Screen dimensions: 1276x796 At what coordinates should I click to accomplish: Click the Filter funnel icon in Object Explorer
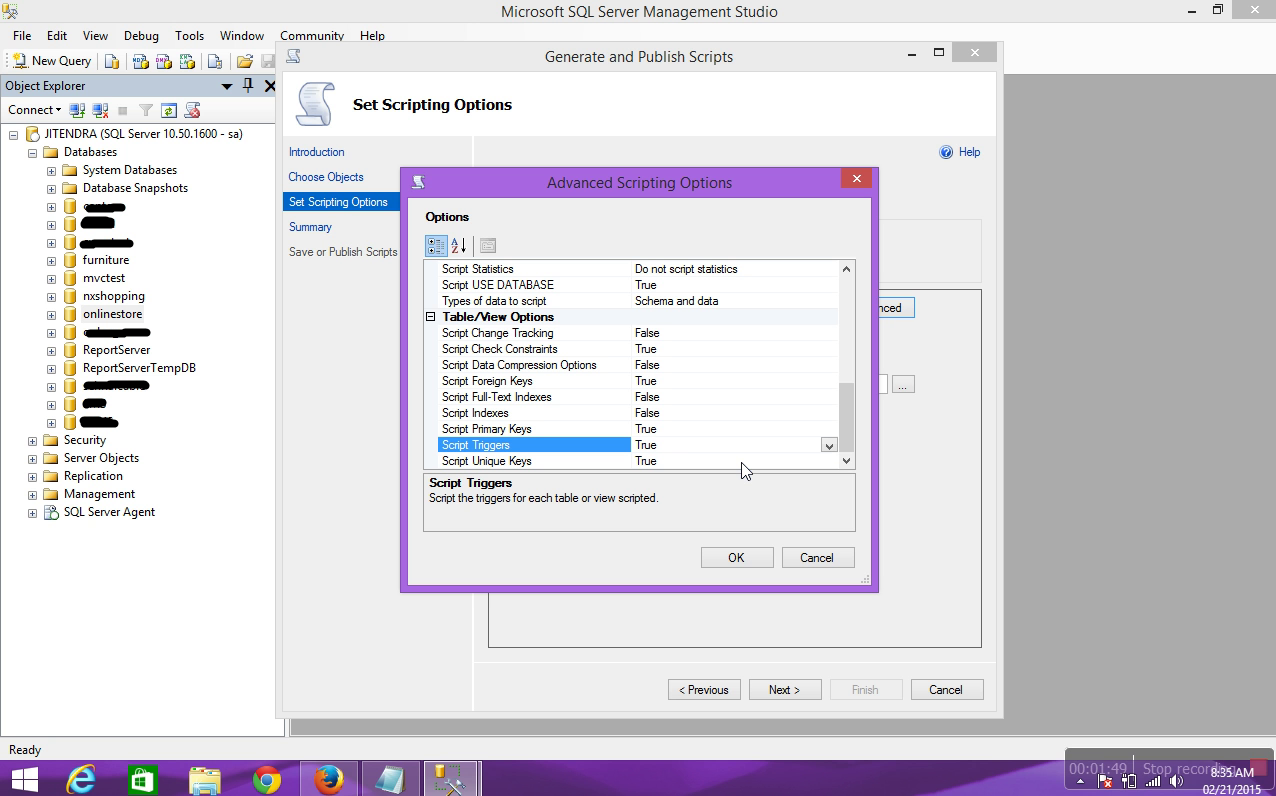click(146, 110)
